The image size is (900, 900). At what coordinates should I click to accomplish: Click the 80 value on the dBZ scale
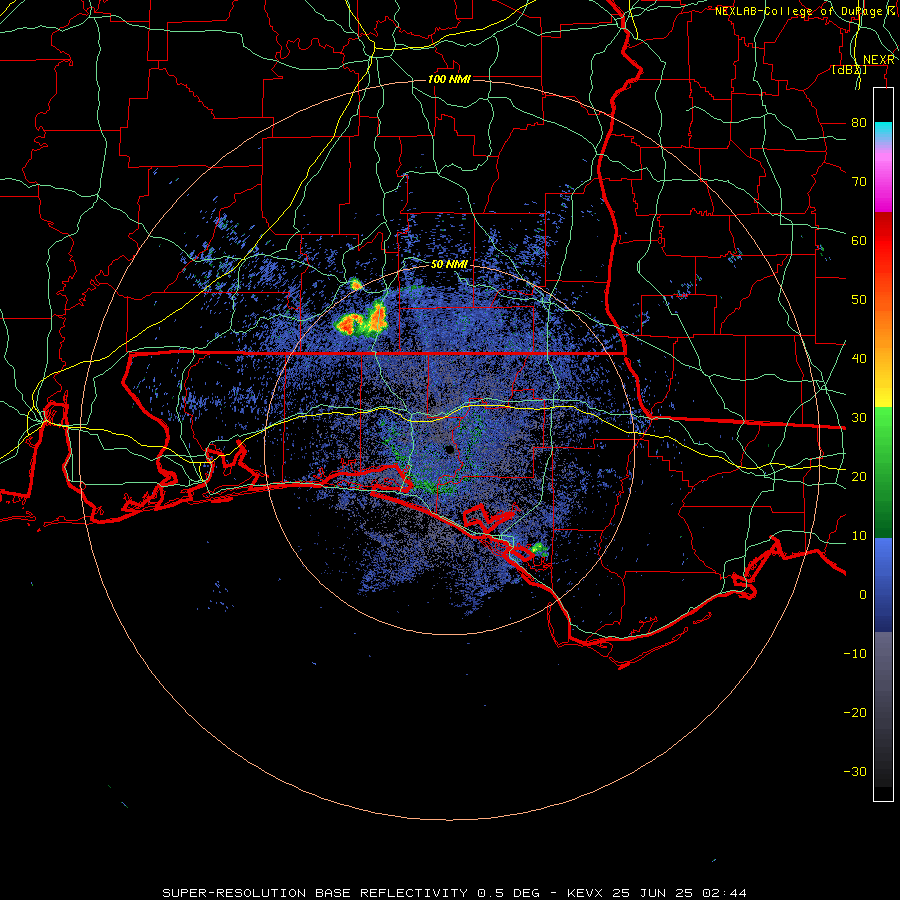pyautogui.click(x=859, y=123)
